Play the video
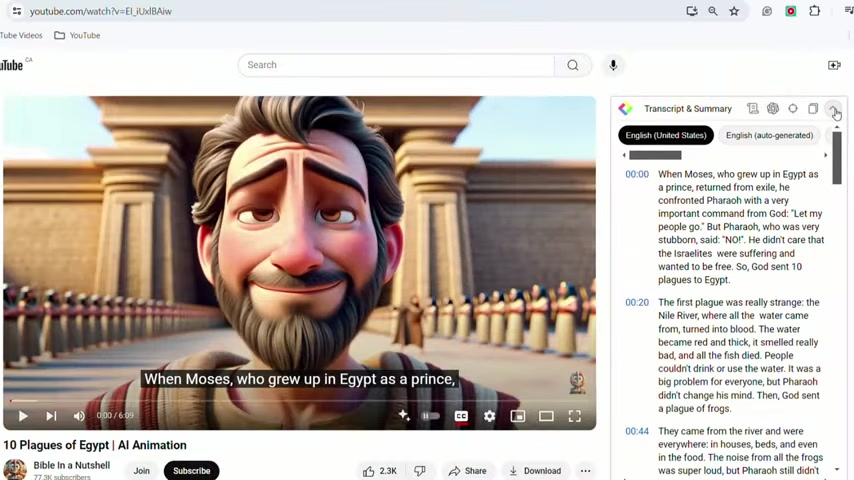 tap(23, 416)
